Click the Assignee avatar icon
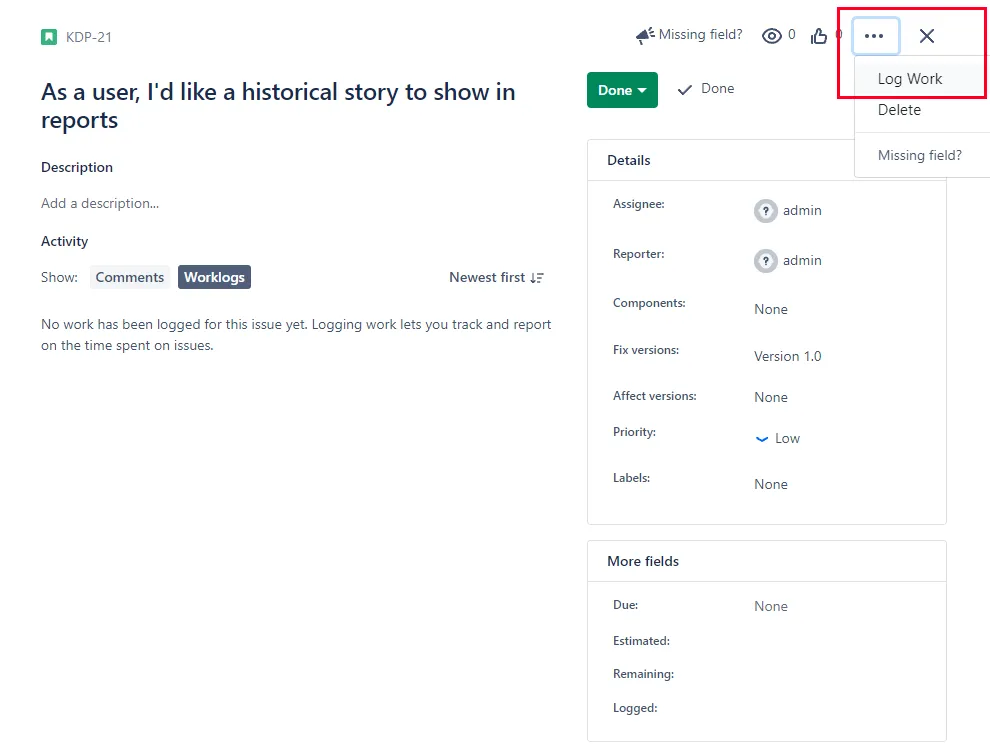 [x=765, y=211]
